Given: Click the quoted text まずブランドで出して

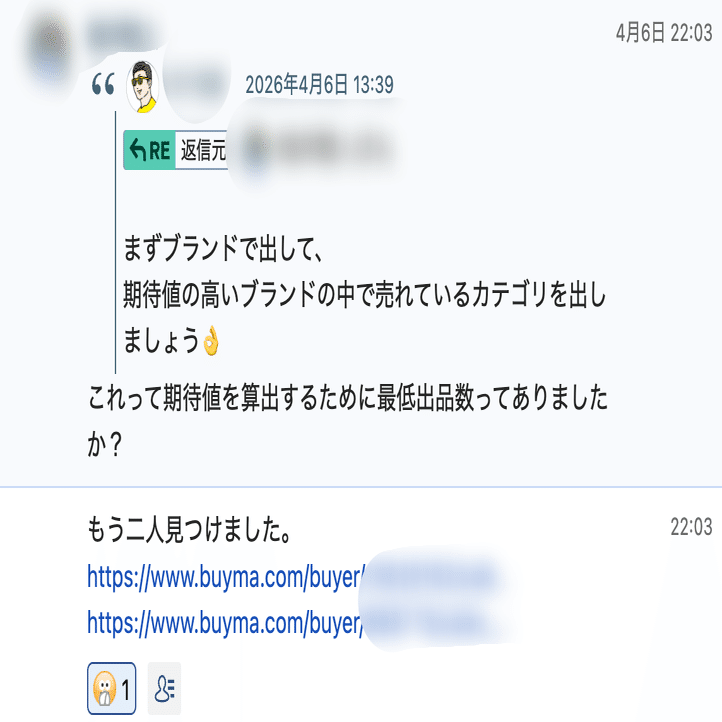Looking at the screenshot, I should pyautogui.click(x=222, y=249).
